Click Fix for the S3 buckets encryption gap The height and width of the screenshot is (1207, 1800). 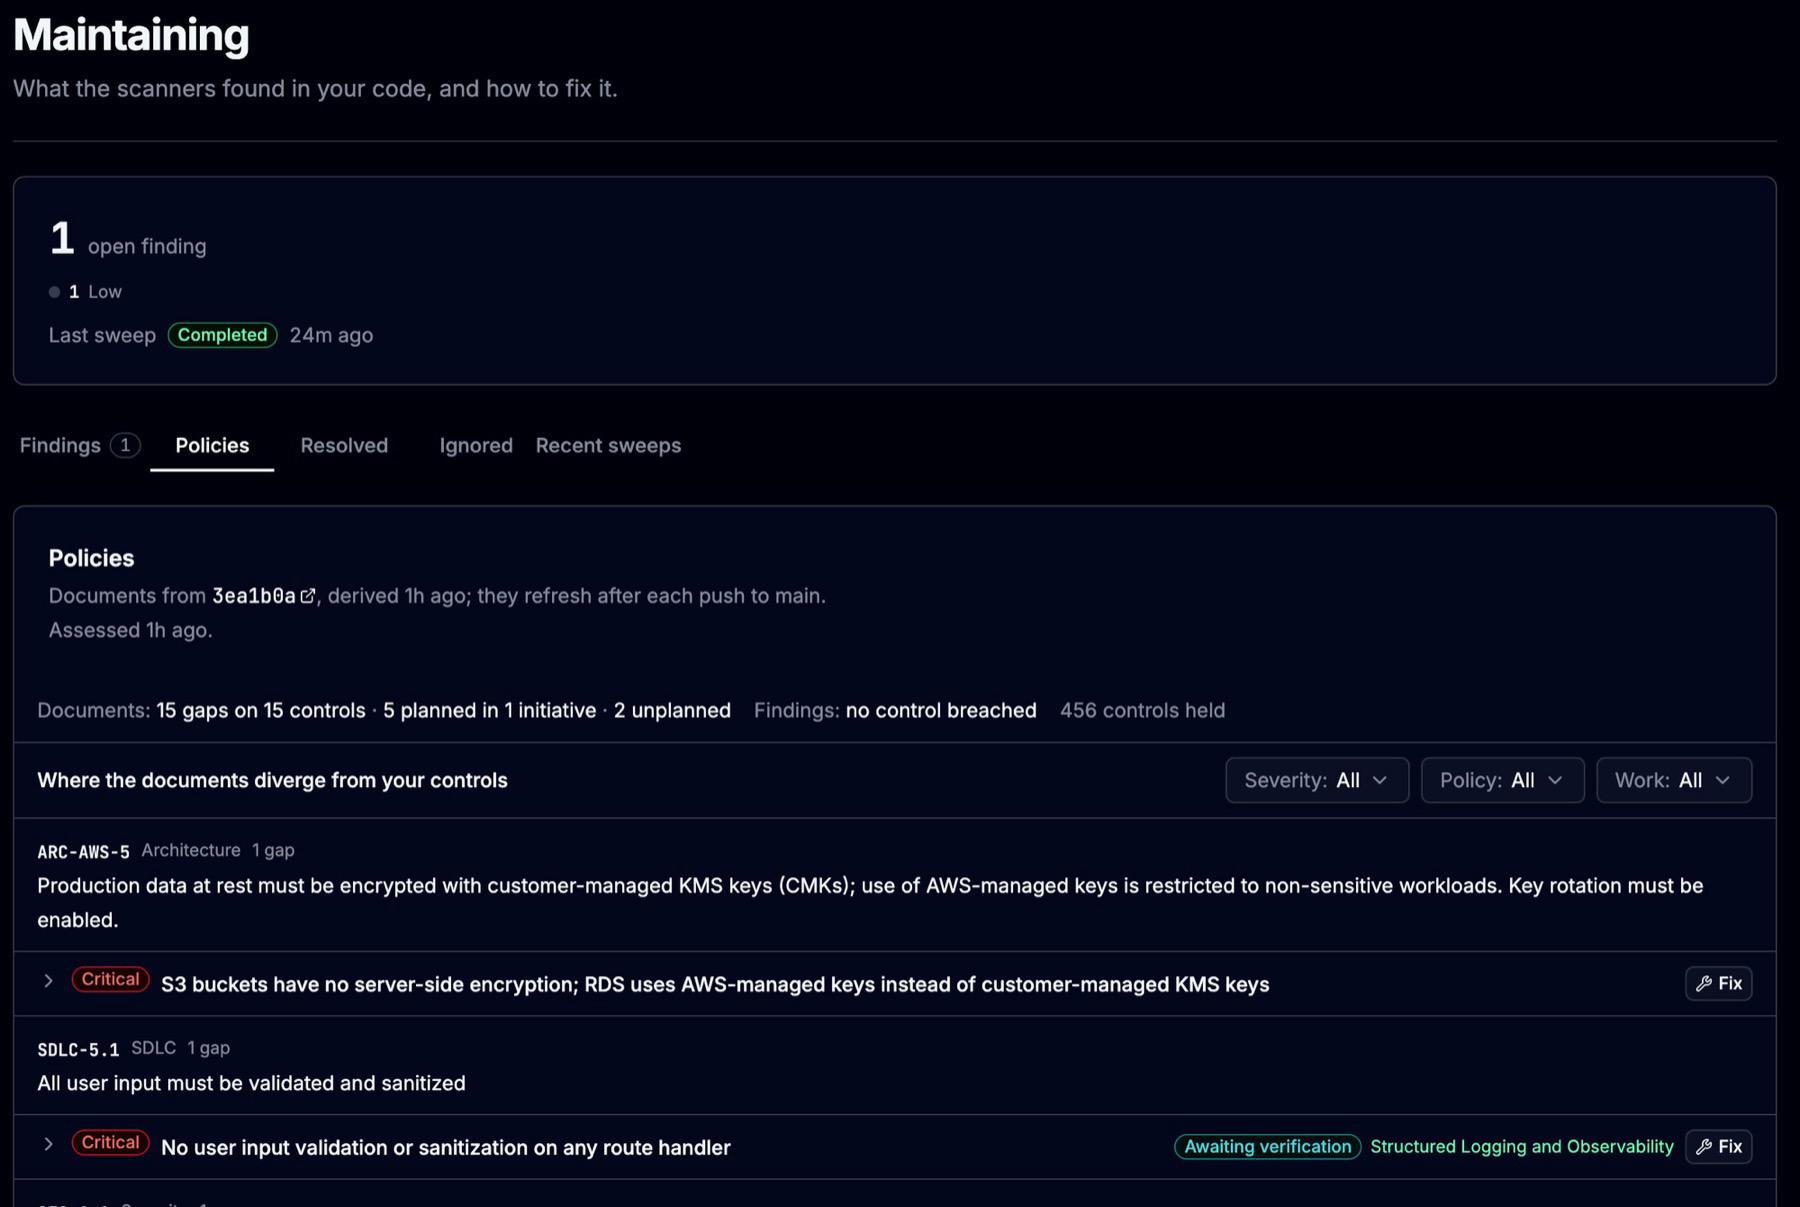point(1718,983)
